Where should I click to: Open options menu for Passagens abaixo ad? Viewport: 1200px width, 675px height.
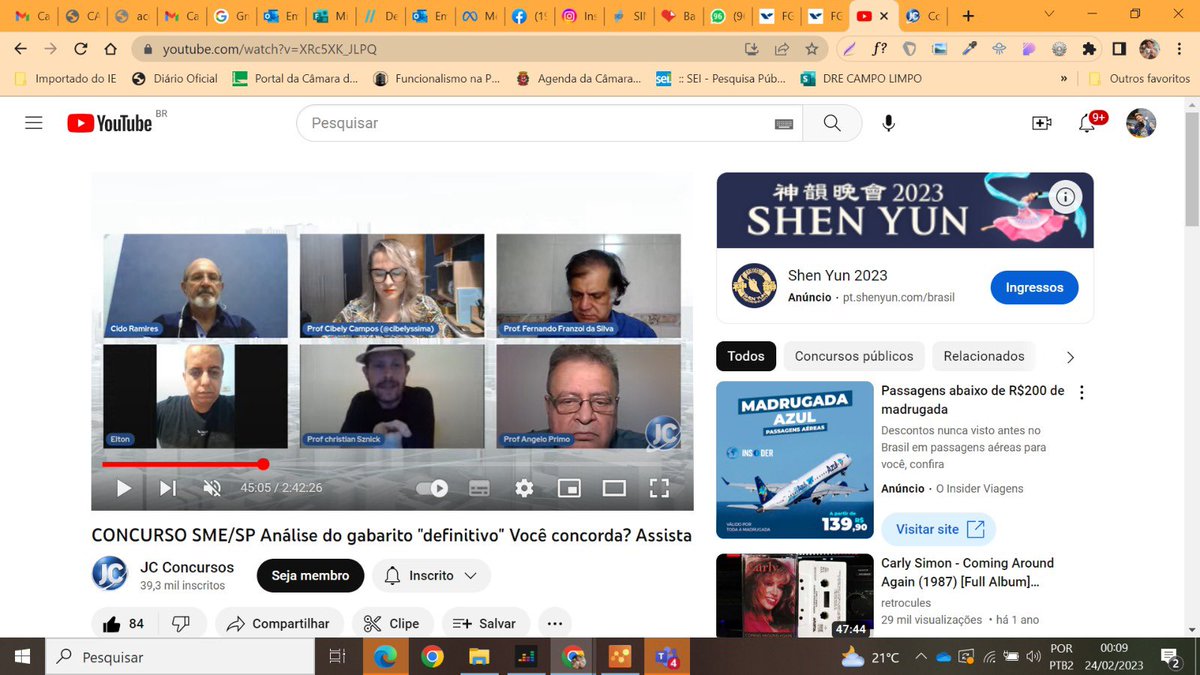tap(1081, 393)
